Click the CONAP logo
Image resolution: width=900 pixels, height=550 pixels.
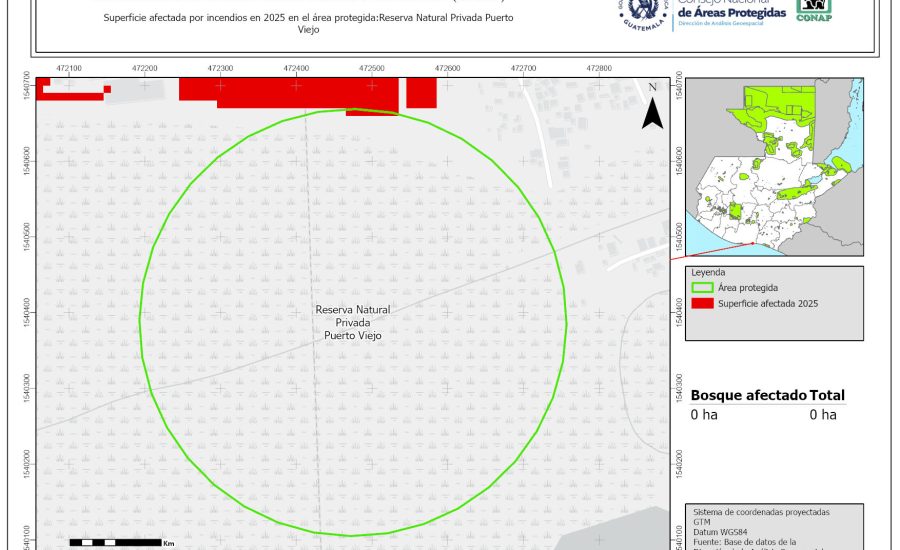coord(813,11)
